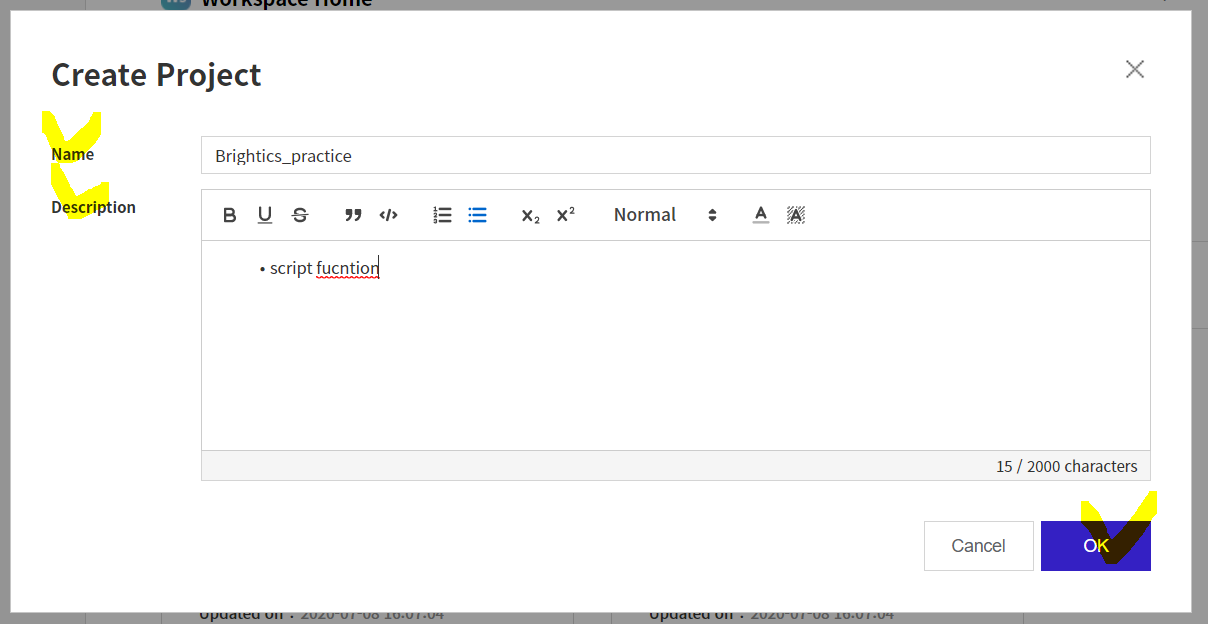
Task: Open the Normal heading style dropdown
Action: coord(665,215)
